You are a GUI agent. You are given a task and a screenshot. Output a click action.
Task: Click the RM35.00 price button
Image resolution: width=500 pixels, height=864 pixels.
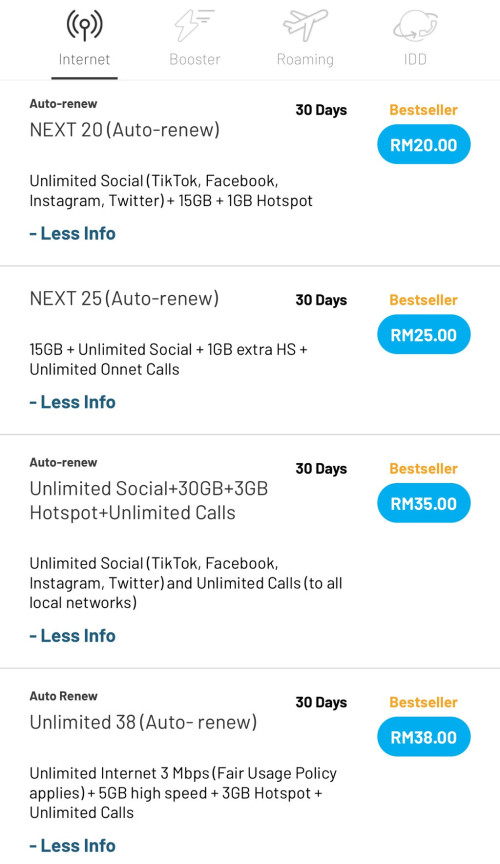423,503
